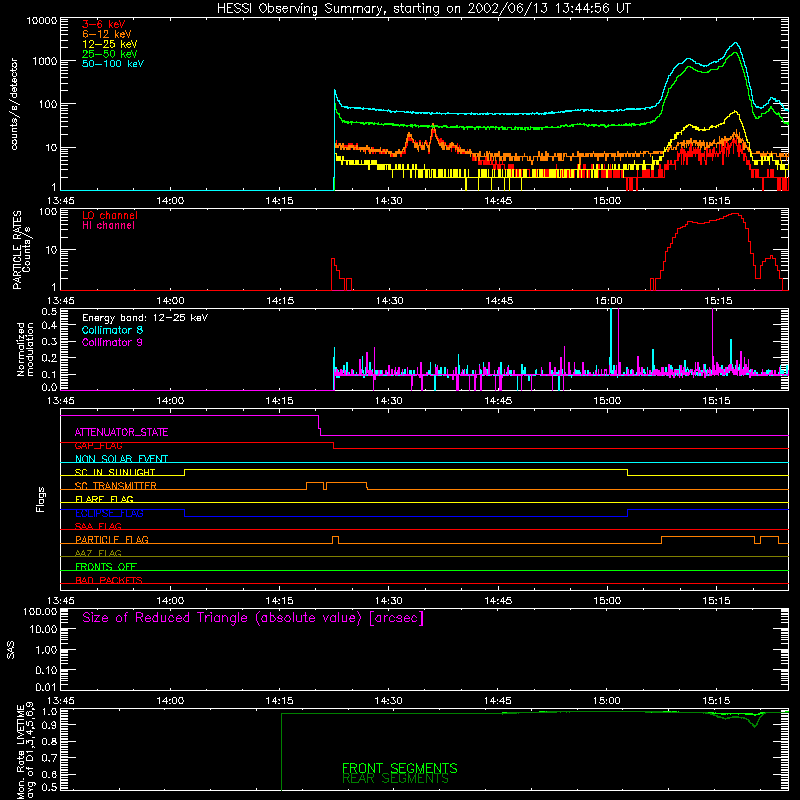The width and height of the screenshot is (800, 800).
Task: Click the 1000 tick label on the count-rate axis
Action: point(45,61)
